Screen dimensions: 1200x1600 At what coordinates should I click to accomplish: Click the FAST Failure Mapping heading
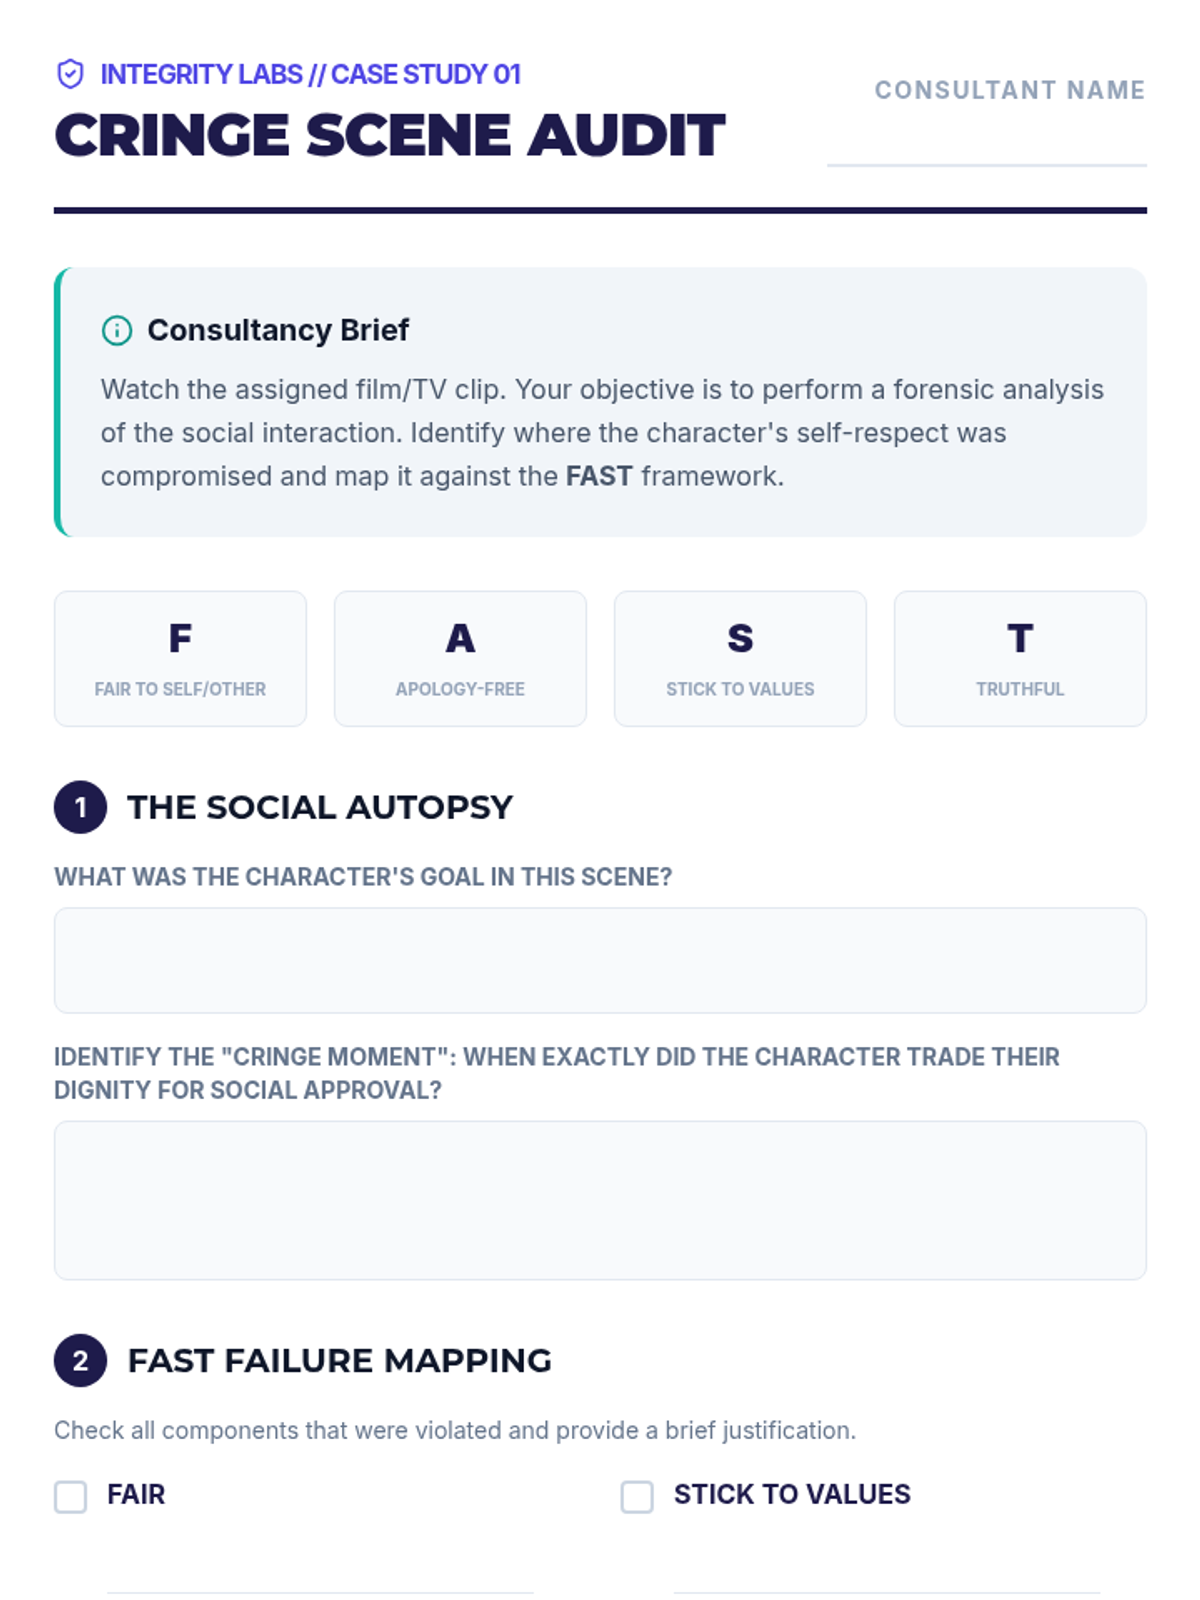pos(340,1361)
